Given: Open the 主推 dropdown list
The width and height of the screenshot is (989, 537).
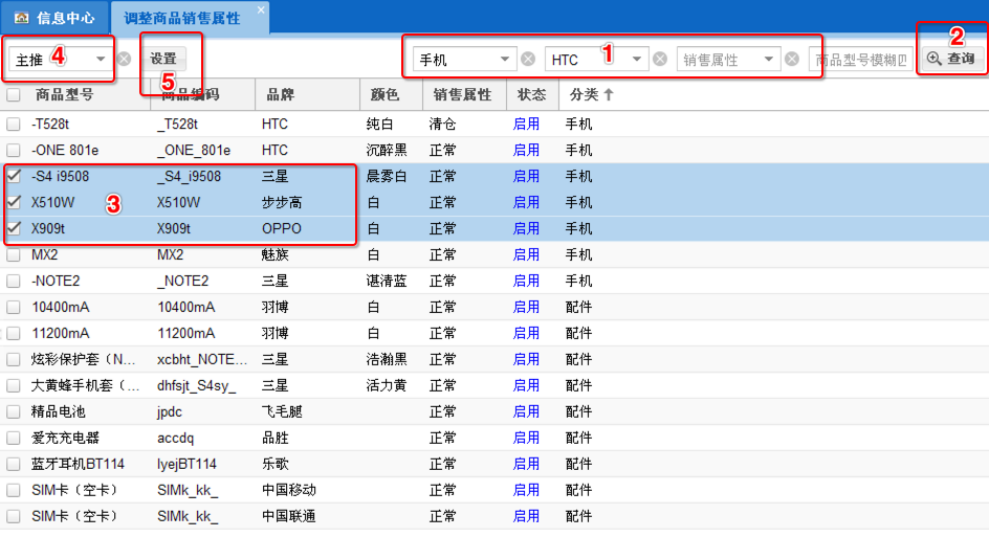Looking at the screenshot, I should (x=101, y=59).
